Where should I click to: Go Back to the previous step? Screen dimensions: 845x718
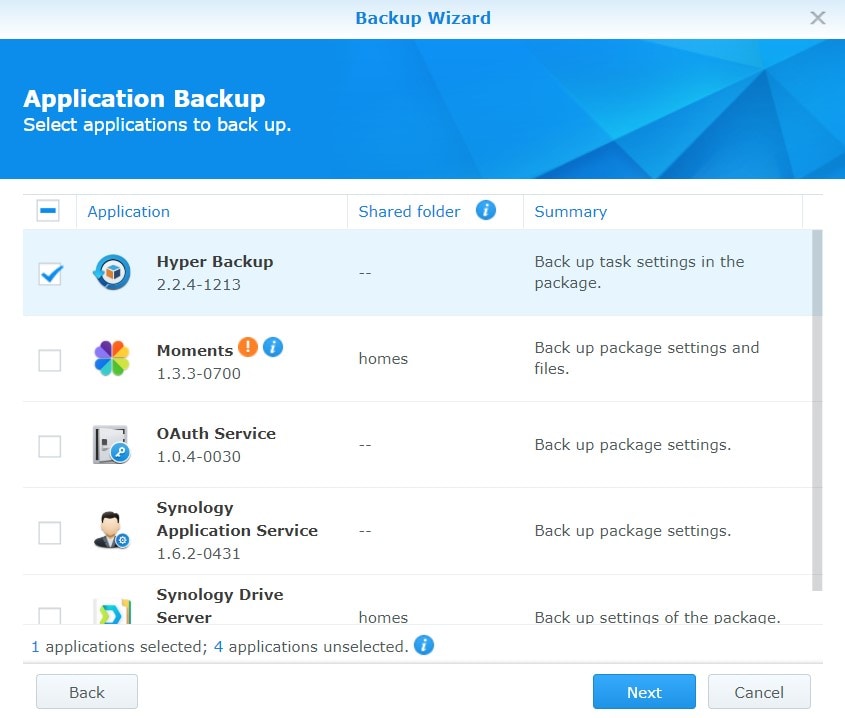(87, 692)
